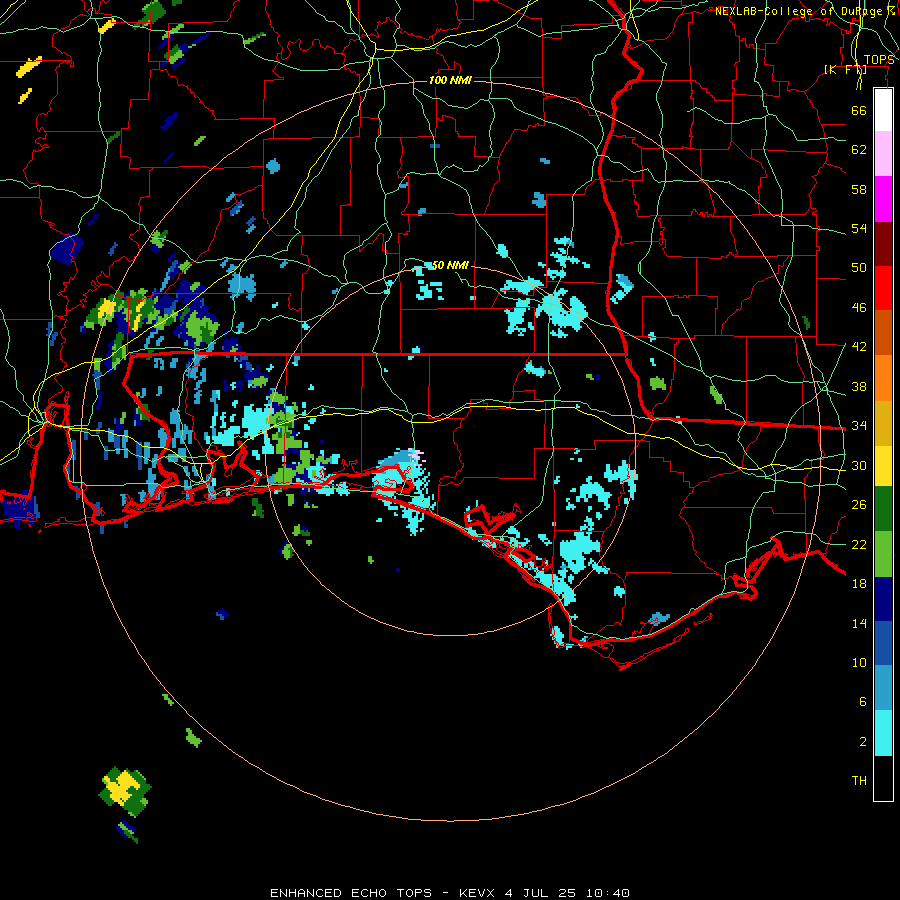Screen dimensions: 900x900
Task: Click the "50 NMI" range ring label
Action: click(450, 265)
